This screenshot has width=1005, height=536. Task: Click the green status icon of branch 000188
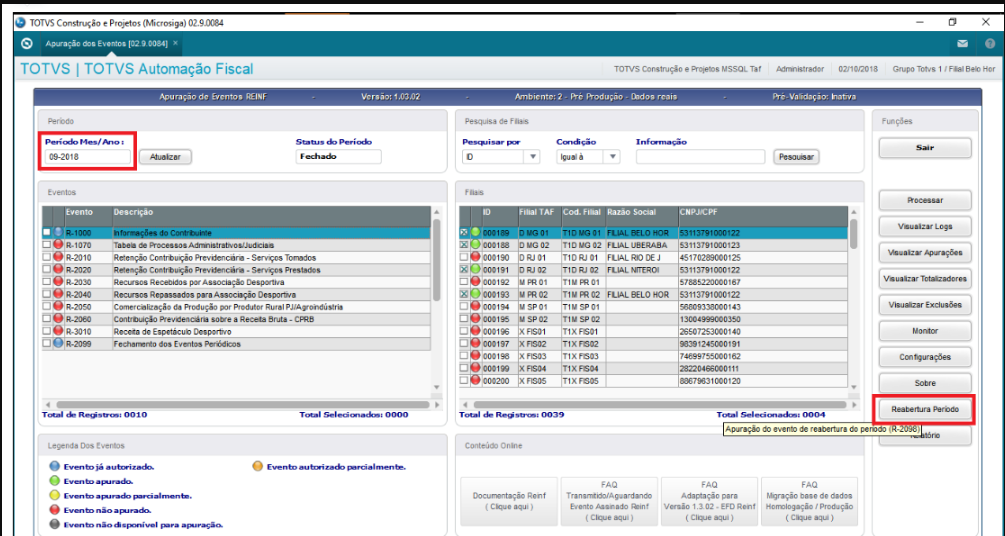point(476,245)
